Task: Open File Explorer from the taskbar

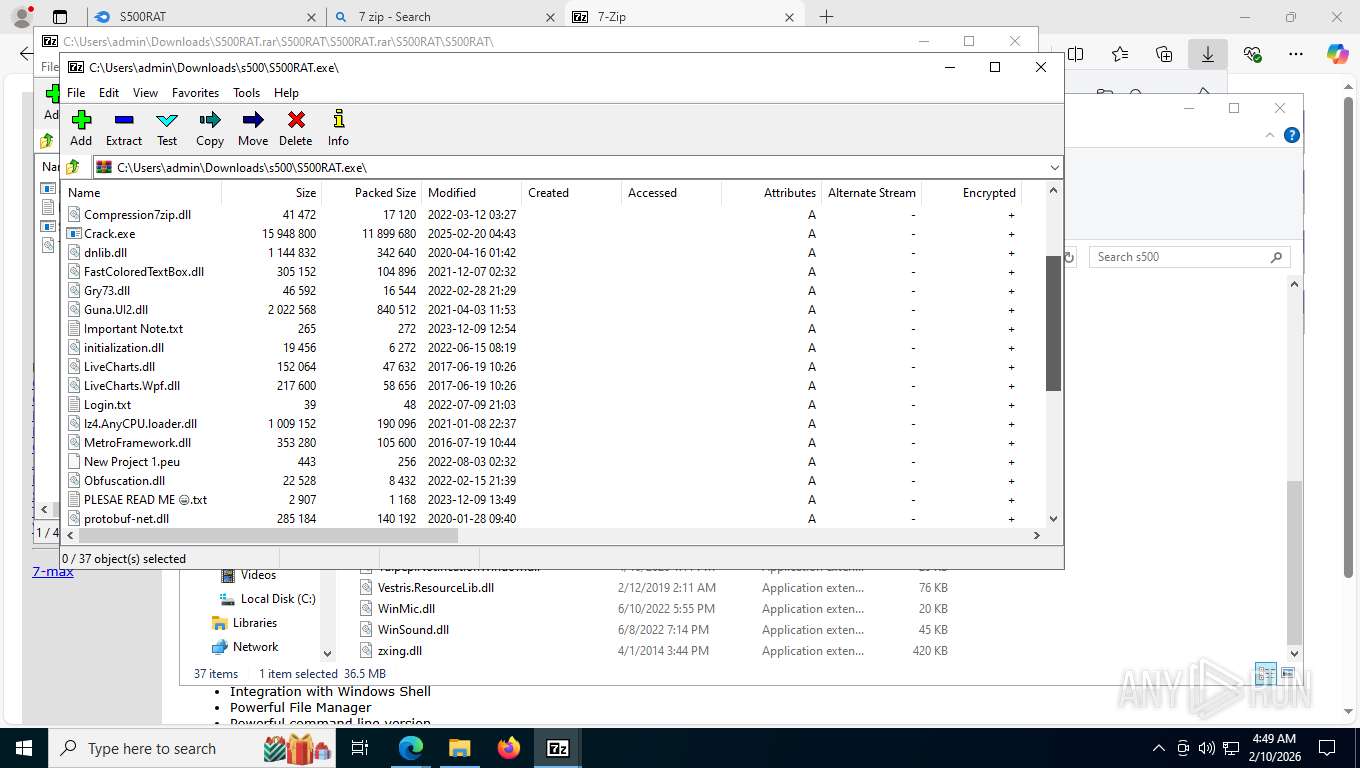Action: (459, 748)
